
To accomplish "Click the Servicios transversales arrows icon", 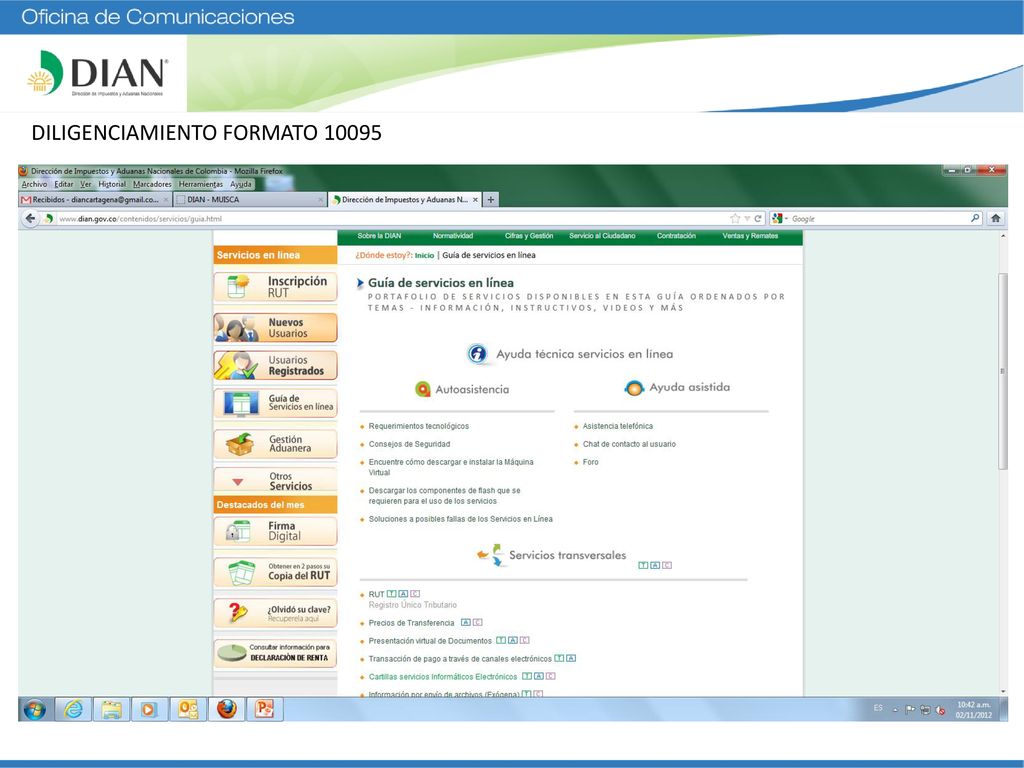I will (x=490, y=555).
